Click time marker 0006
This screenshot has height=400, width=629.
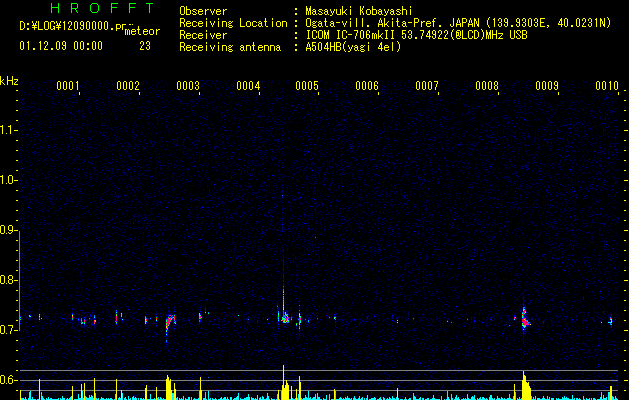point(367,86)
